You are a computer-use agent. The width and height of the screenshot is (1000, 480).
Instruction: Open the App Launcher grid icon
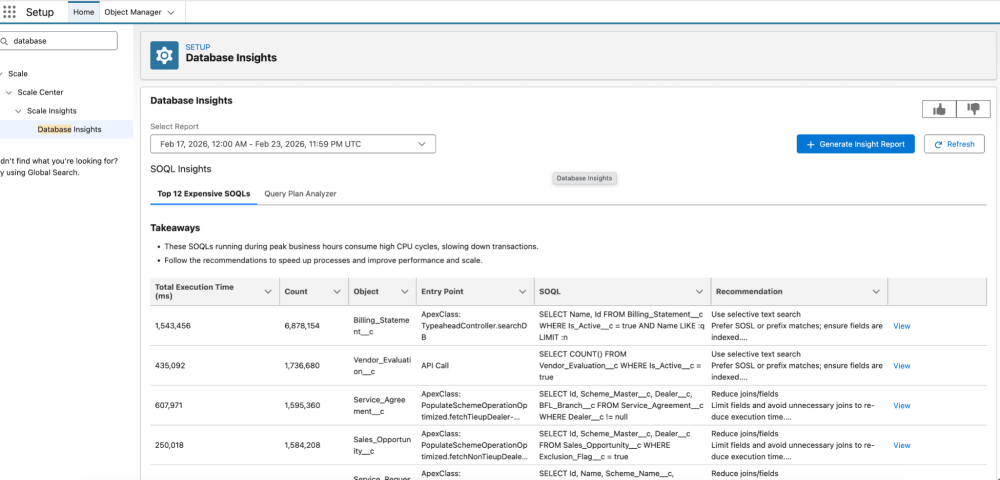[10, 12]
